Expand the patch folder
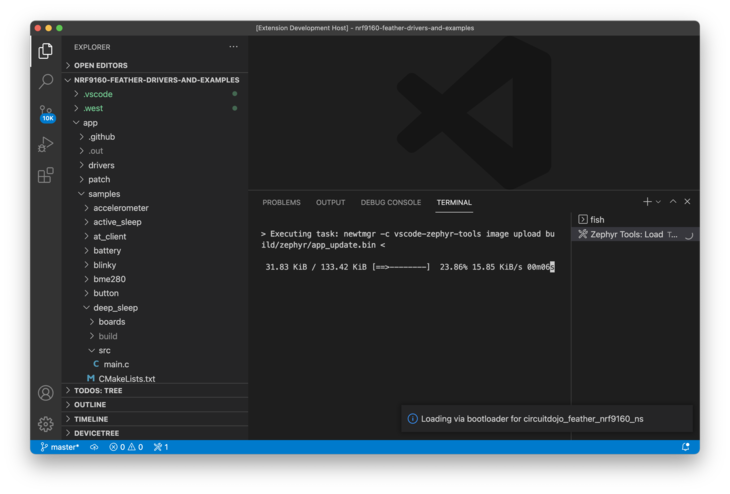 click(155, 179)
